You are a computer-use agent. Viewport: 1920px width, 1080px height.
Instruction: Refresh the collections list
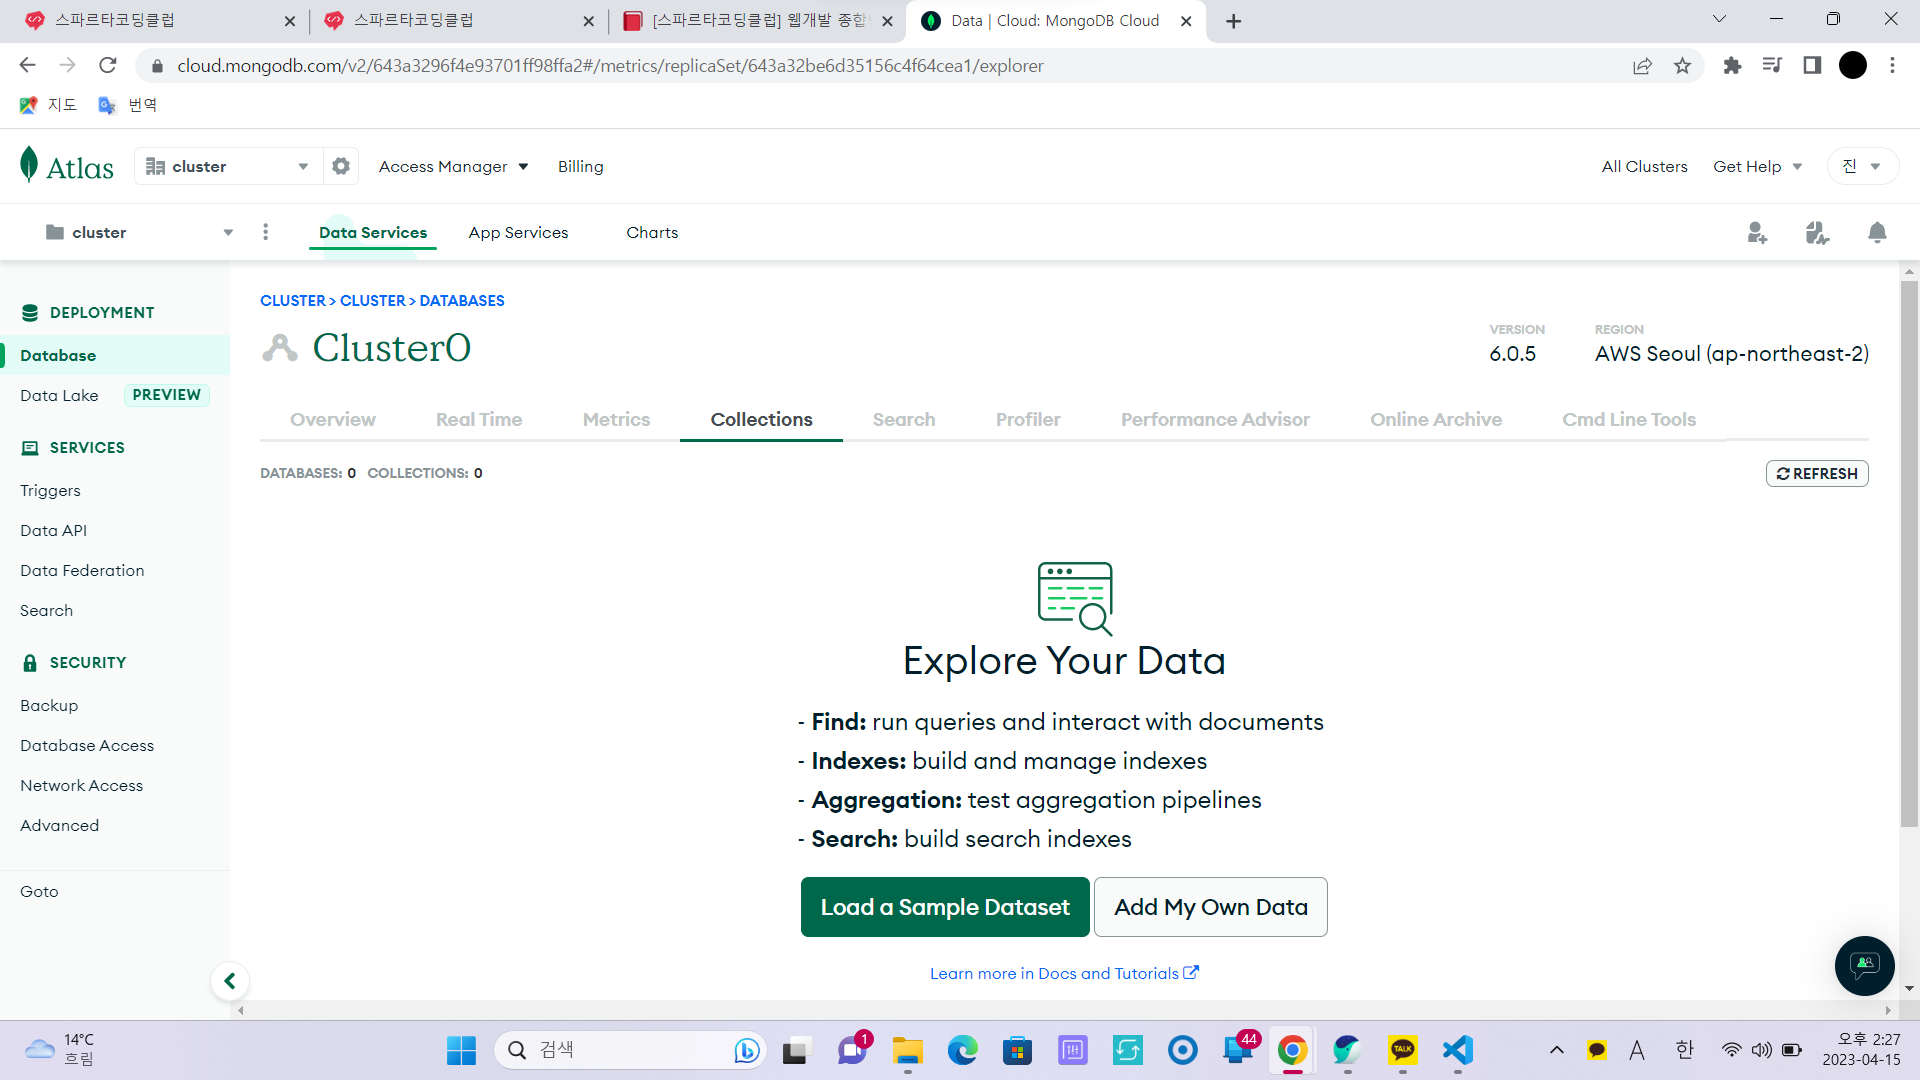[1817, 473]
